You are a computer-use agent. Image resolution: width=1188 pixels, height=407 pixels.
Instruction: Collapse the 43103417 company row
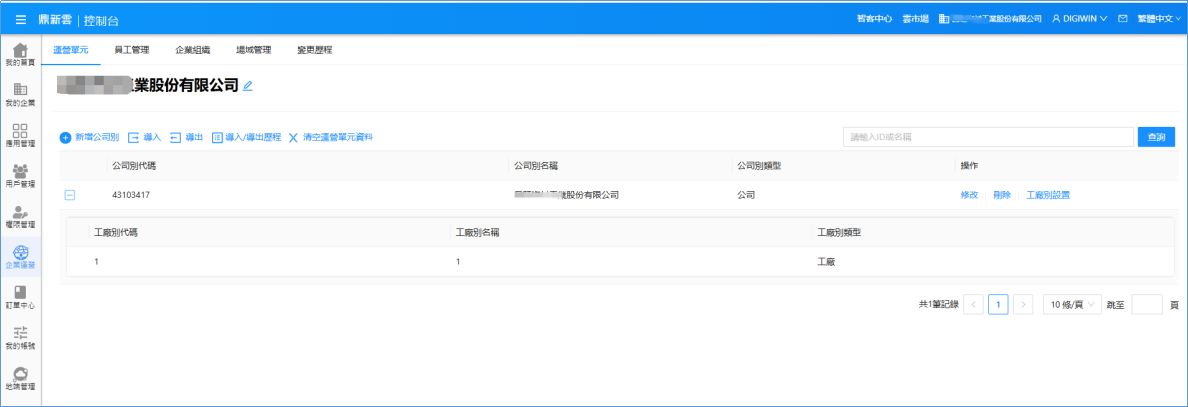point(70,195)
